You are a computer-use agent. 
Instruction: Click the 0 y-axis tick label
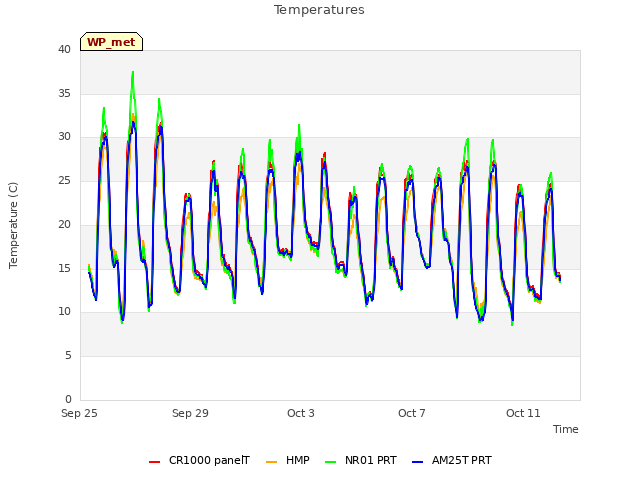pos(68,399)
